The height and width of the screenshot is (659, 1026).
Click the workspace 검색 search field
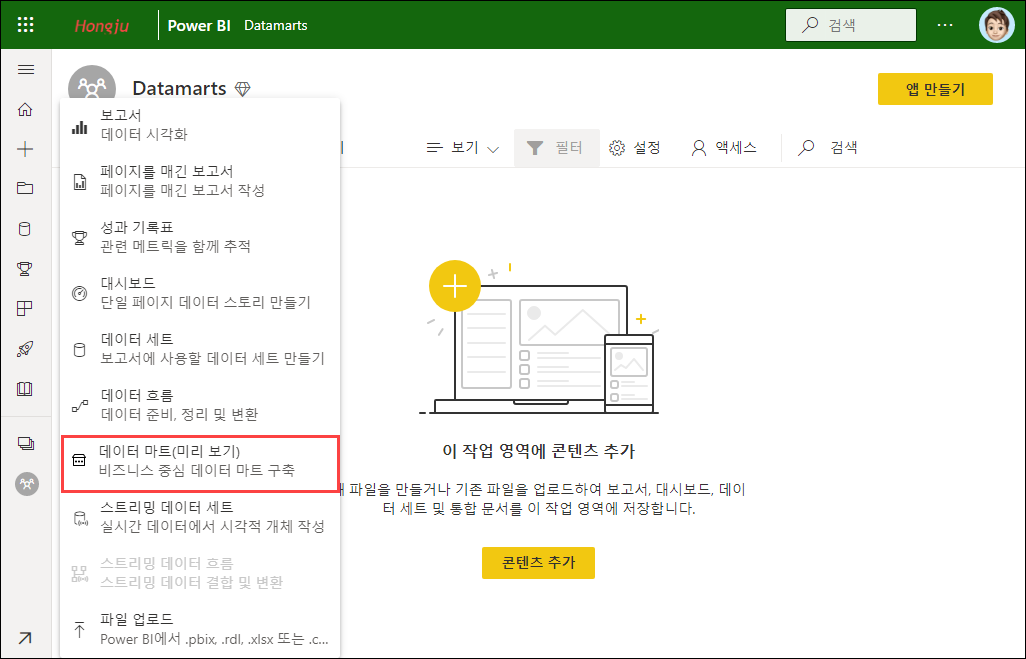click(828, 148)
